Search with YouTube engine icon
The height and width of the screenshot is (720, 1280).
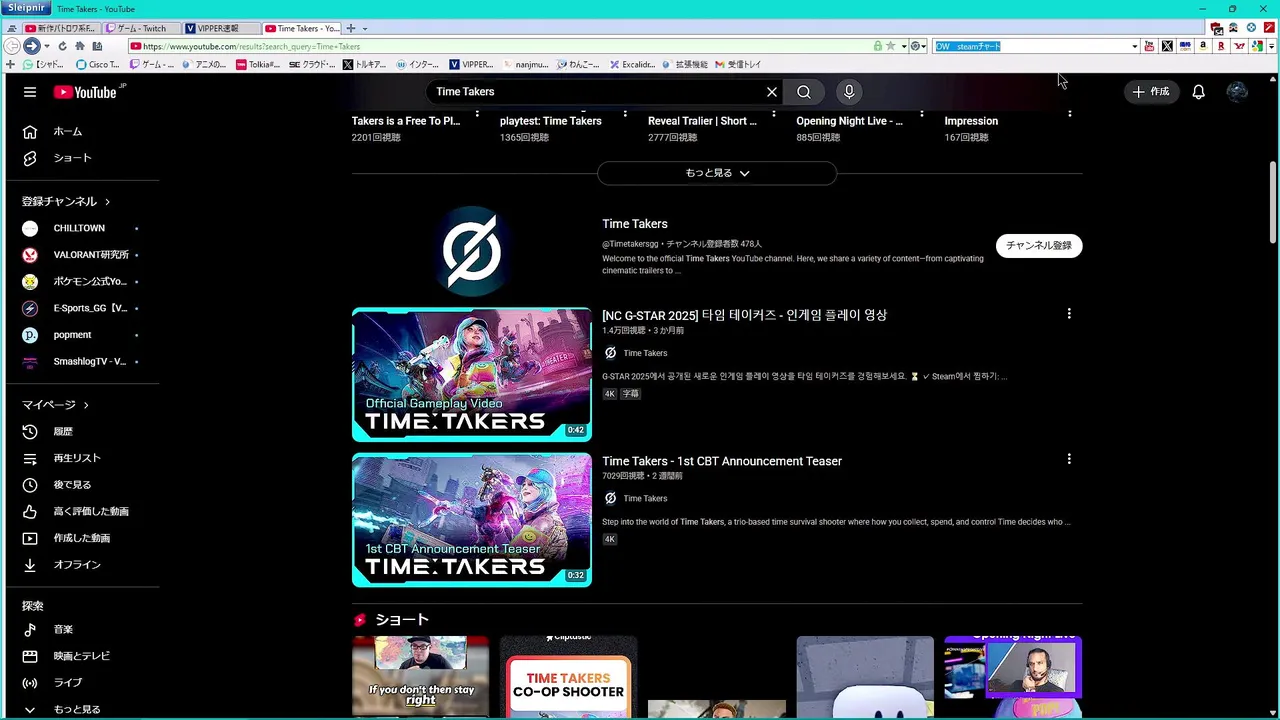(1149, 46)
